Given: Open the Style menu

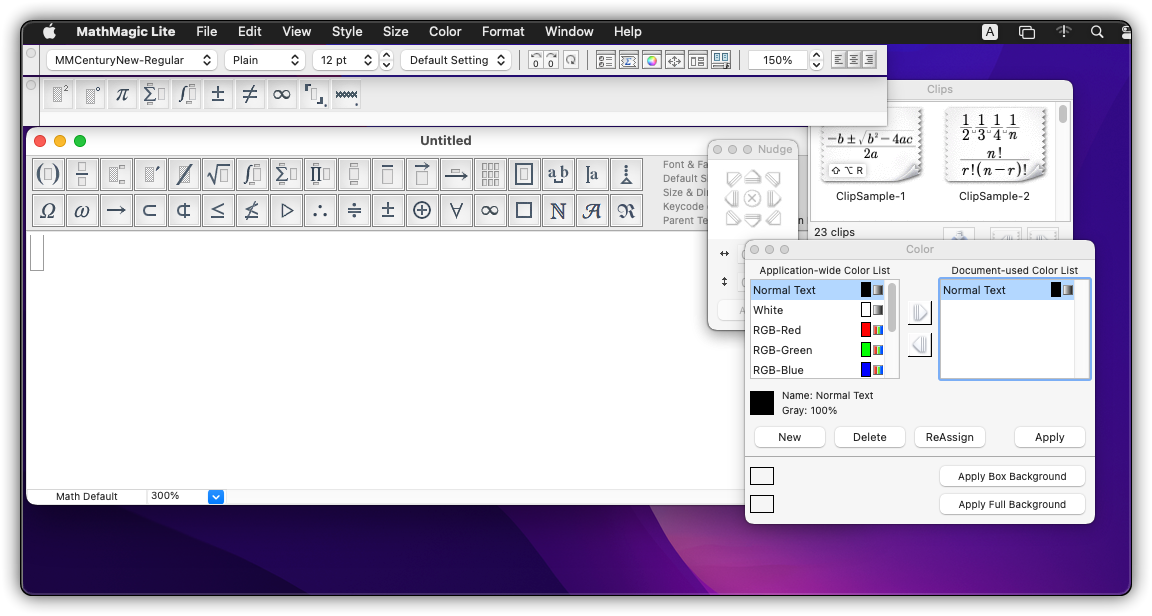Looking at the screenshot, I should 347,32.
